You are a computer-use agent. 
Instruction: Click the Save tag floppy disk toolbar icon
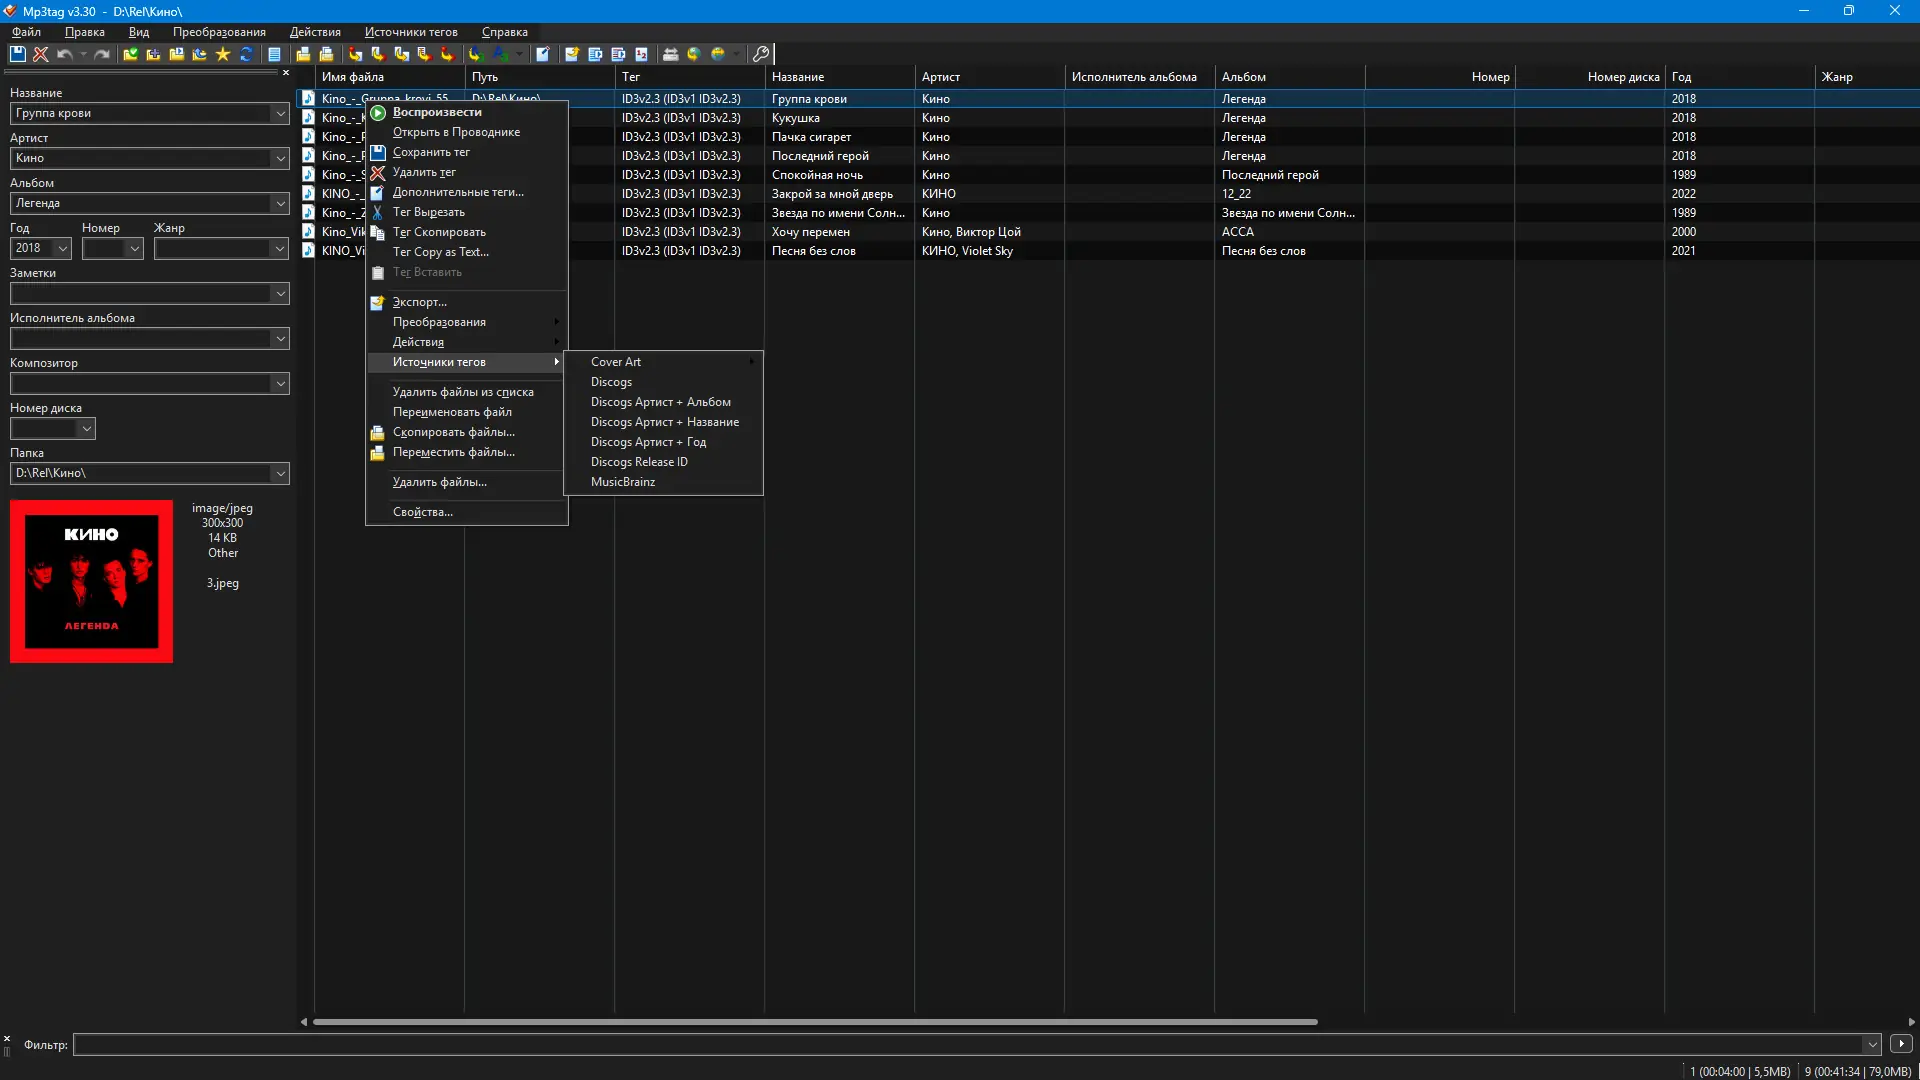pyautogui.click(x=17, y=54)
